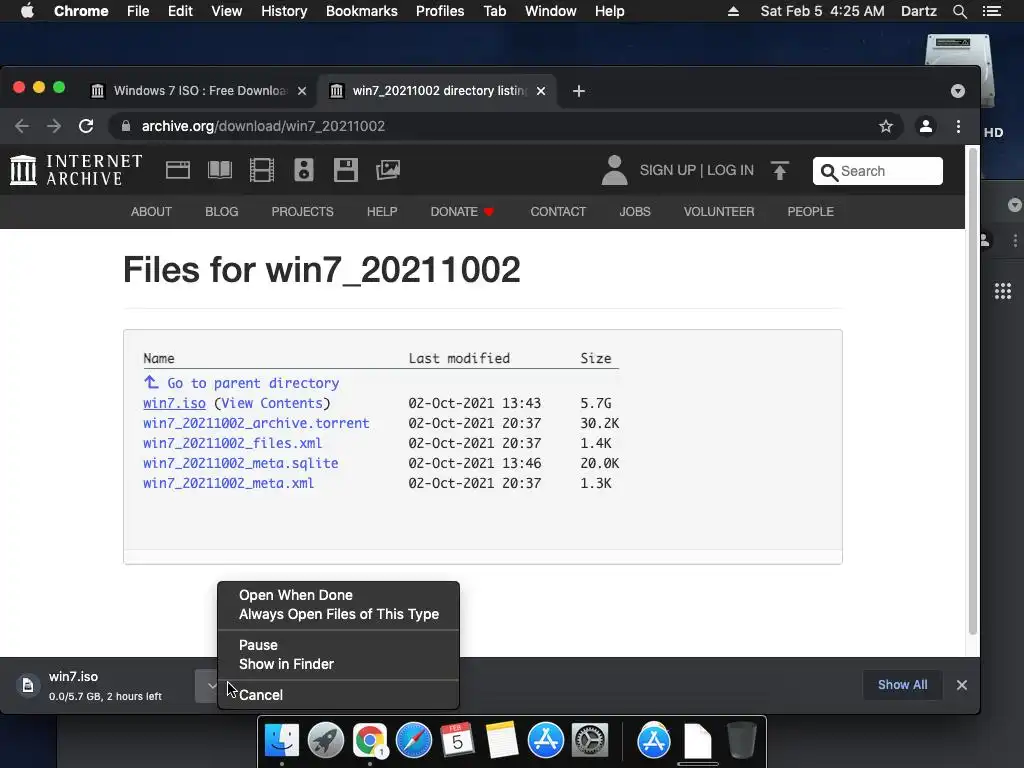Close the downloads bar
This screenshot has height=768, width=1024.
(961, 685)
